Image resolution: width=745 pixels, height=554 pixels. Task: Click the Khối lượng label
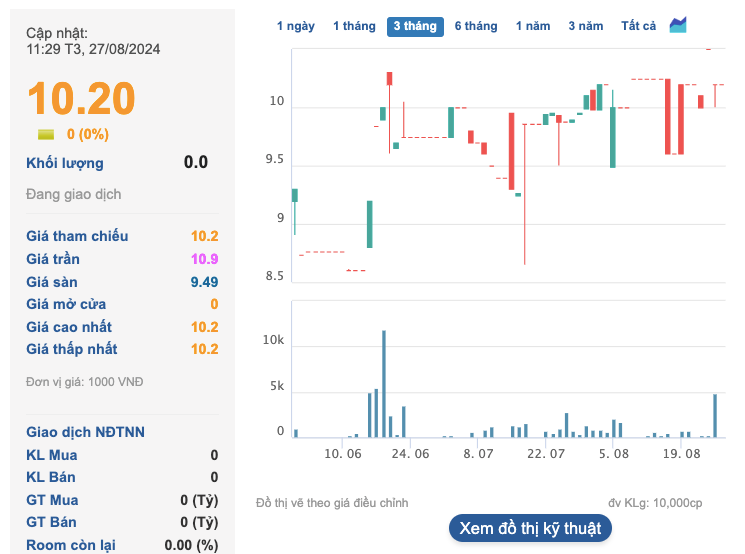pyautogui.click(x=65, y=163)
